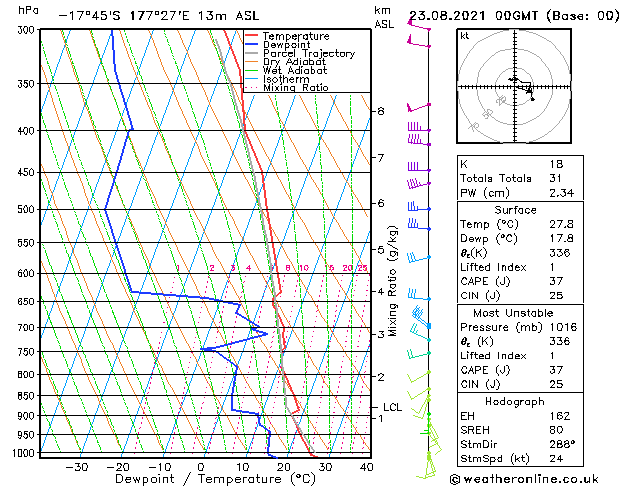Click the LCL marker label

click(x=392, y=407)
